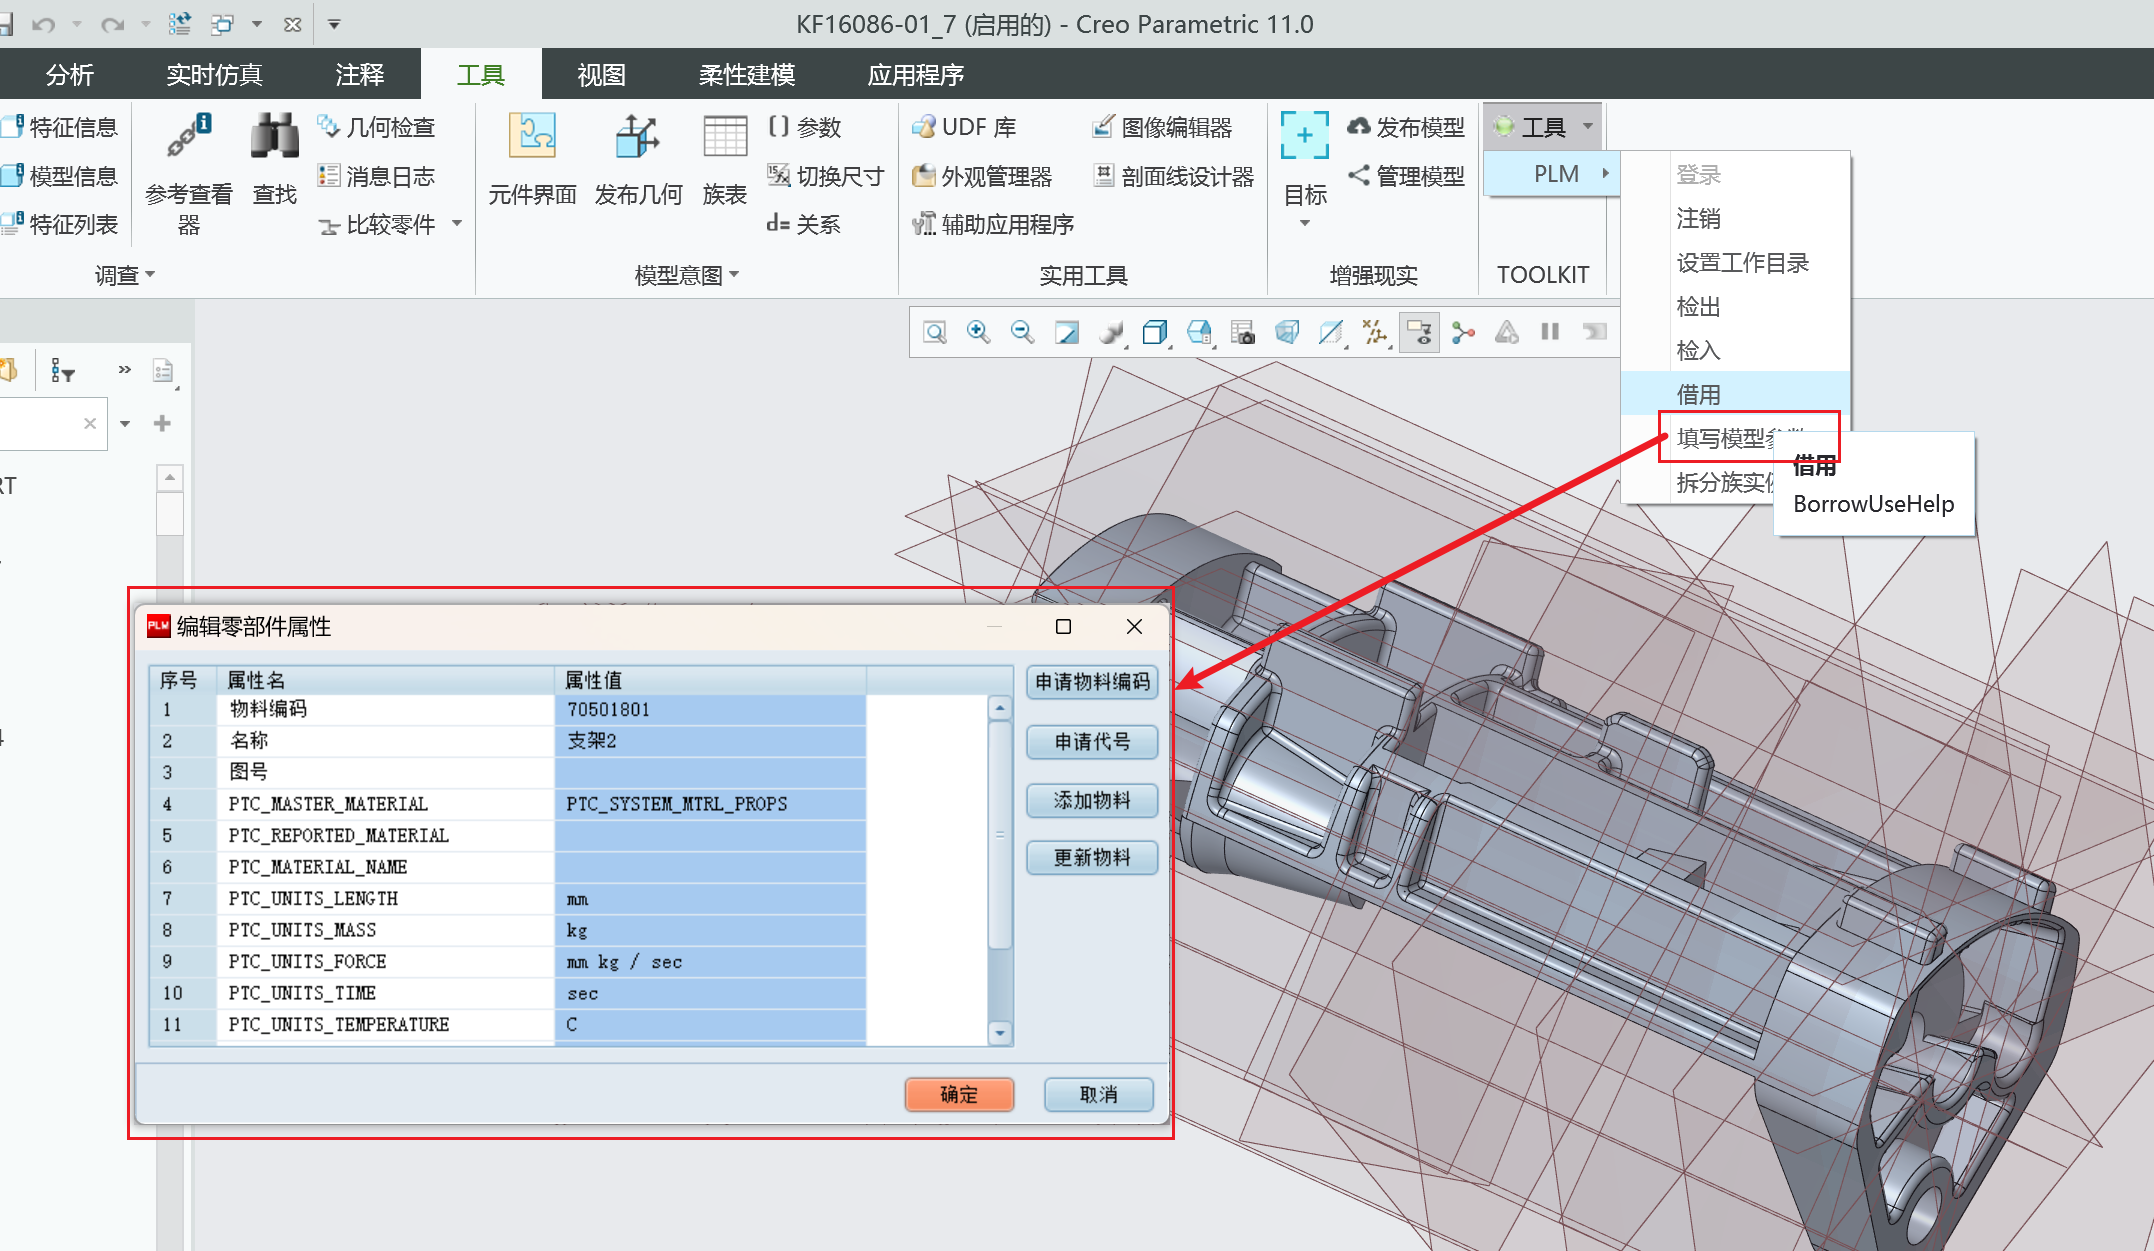This screenshot has height=1251, width=2154.
Task: Select 检出 in the PLM menu
Action: pyautogui.click(x=1735, y=306)
